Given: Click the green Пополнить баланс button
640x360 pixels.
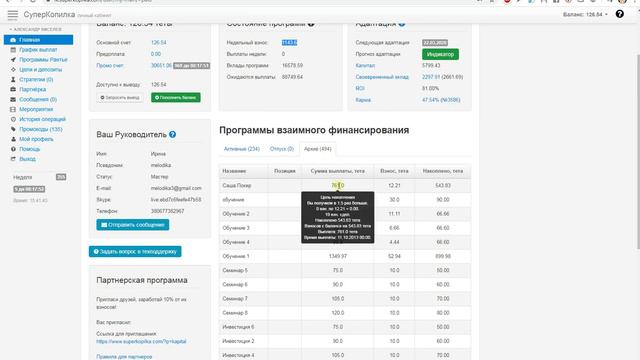Looking at the screenshot, I should tap(176, 98).
